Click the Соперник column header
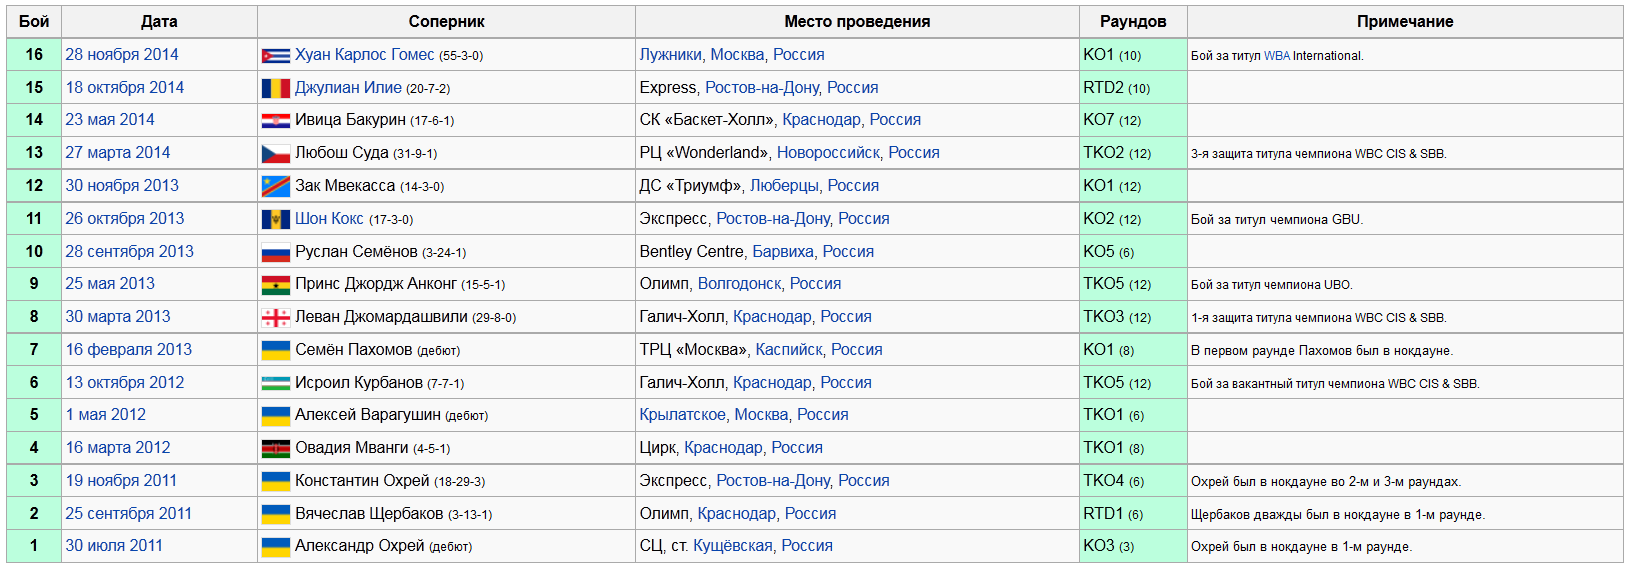1631x568 pixels. coord(446,22)
